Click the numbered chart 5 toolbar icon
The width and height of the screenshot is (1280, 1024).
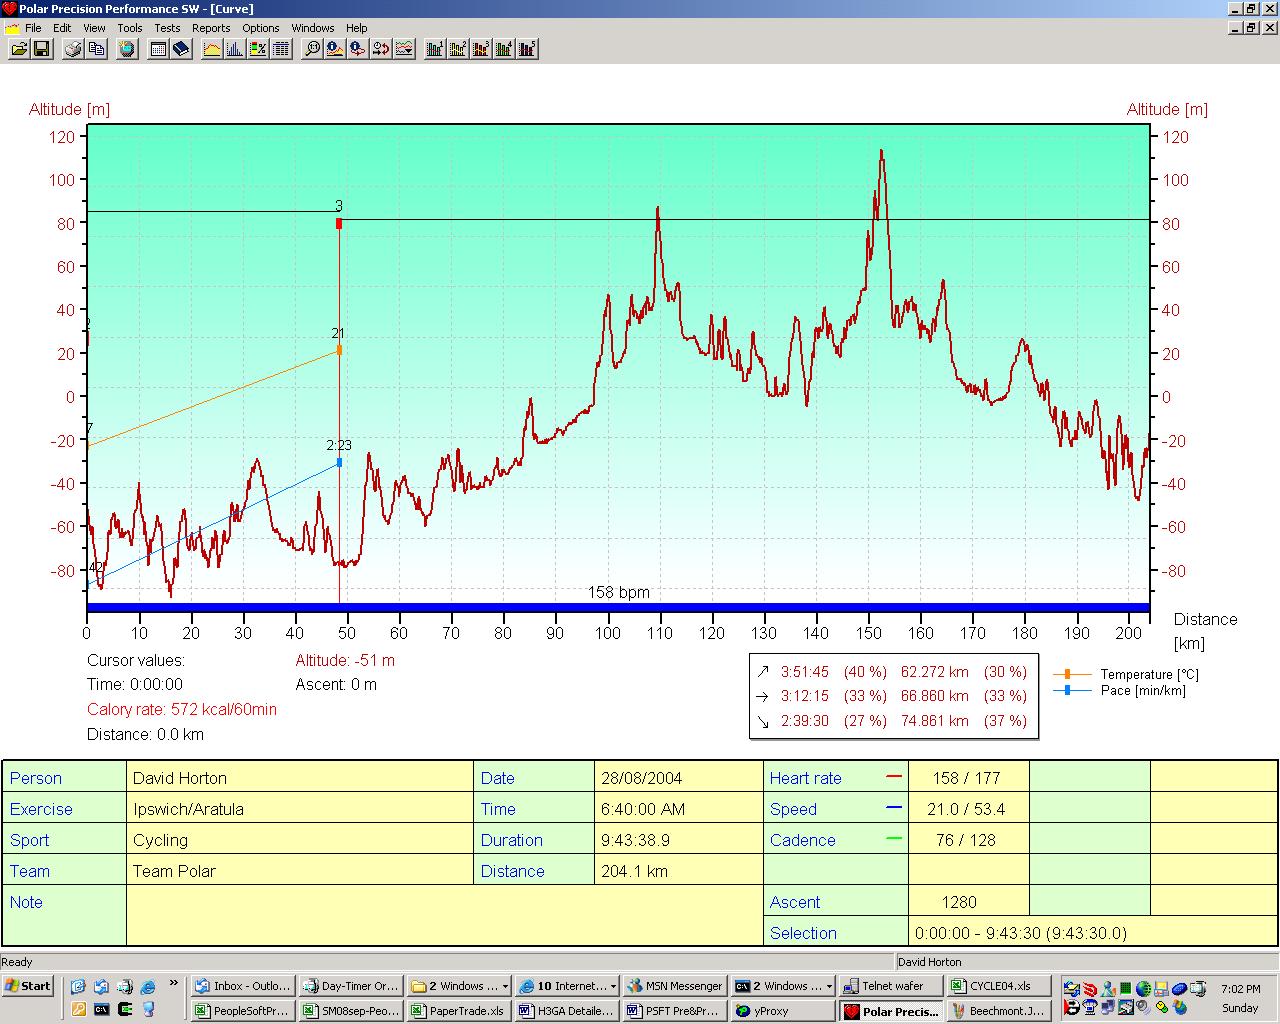pos(528,48)
